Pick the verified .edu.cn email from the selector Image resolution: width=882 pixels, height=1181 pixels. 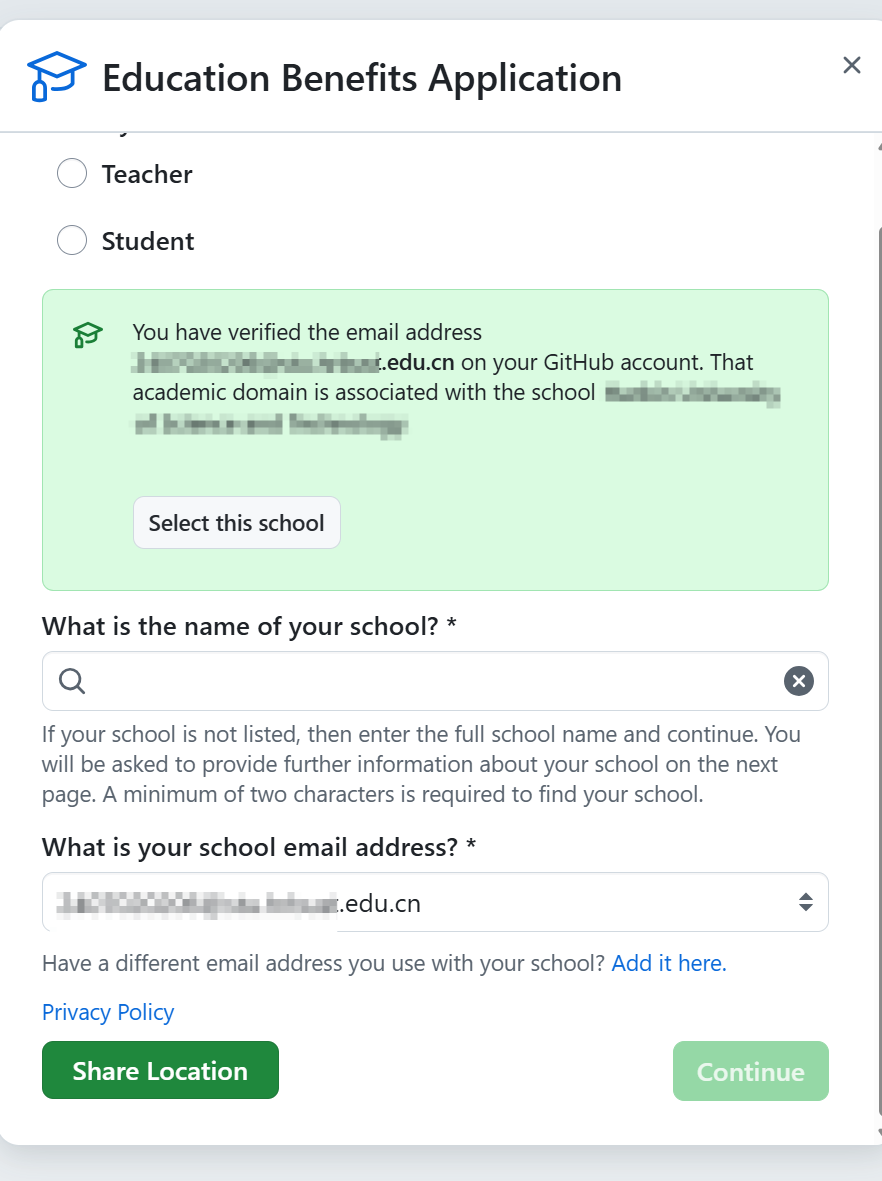click(x=435, y=901)
